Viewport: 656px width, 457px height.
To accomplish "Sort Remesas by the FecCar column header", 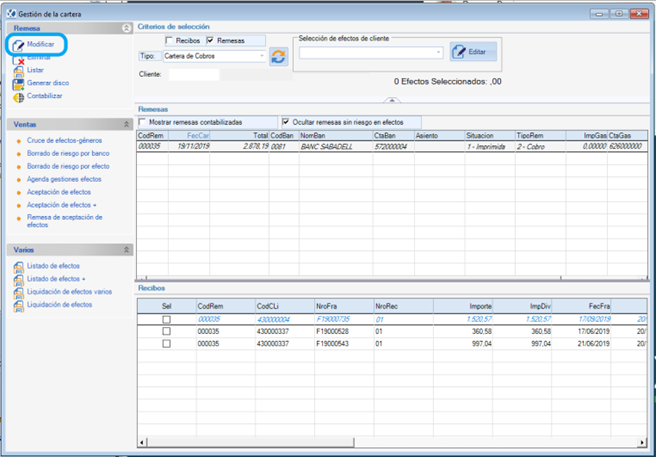I will point(189,136).
